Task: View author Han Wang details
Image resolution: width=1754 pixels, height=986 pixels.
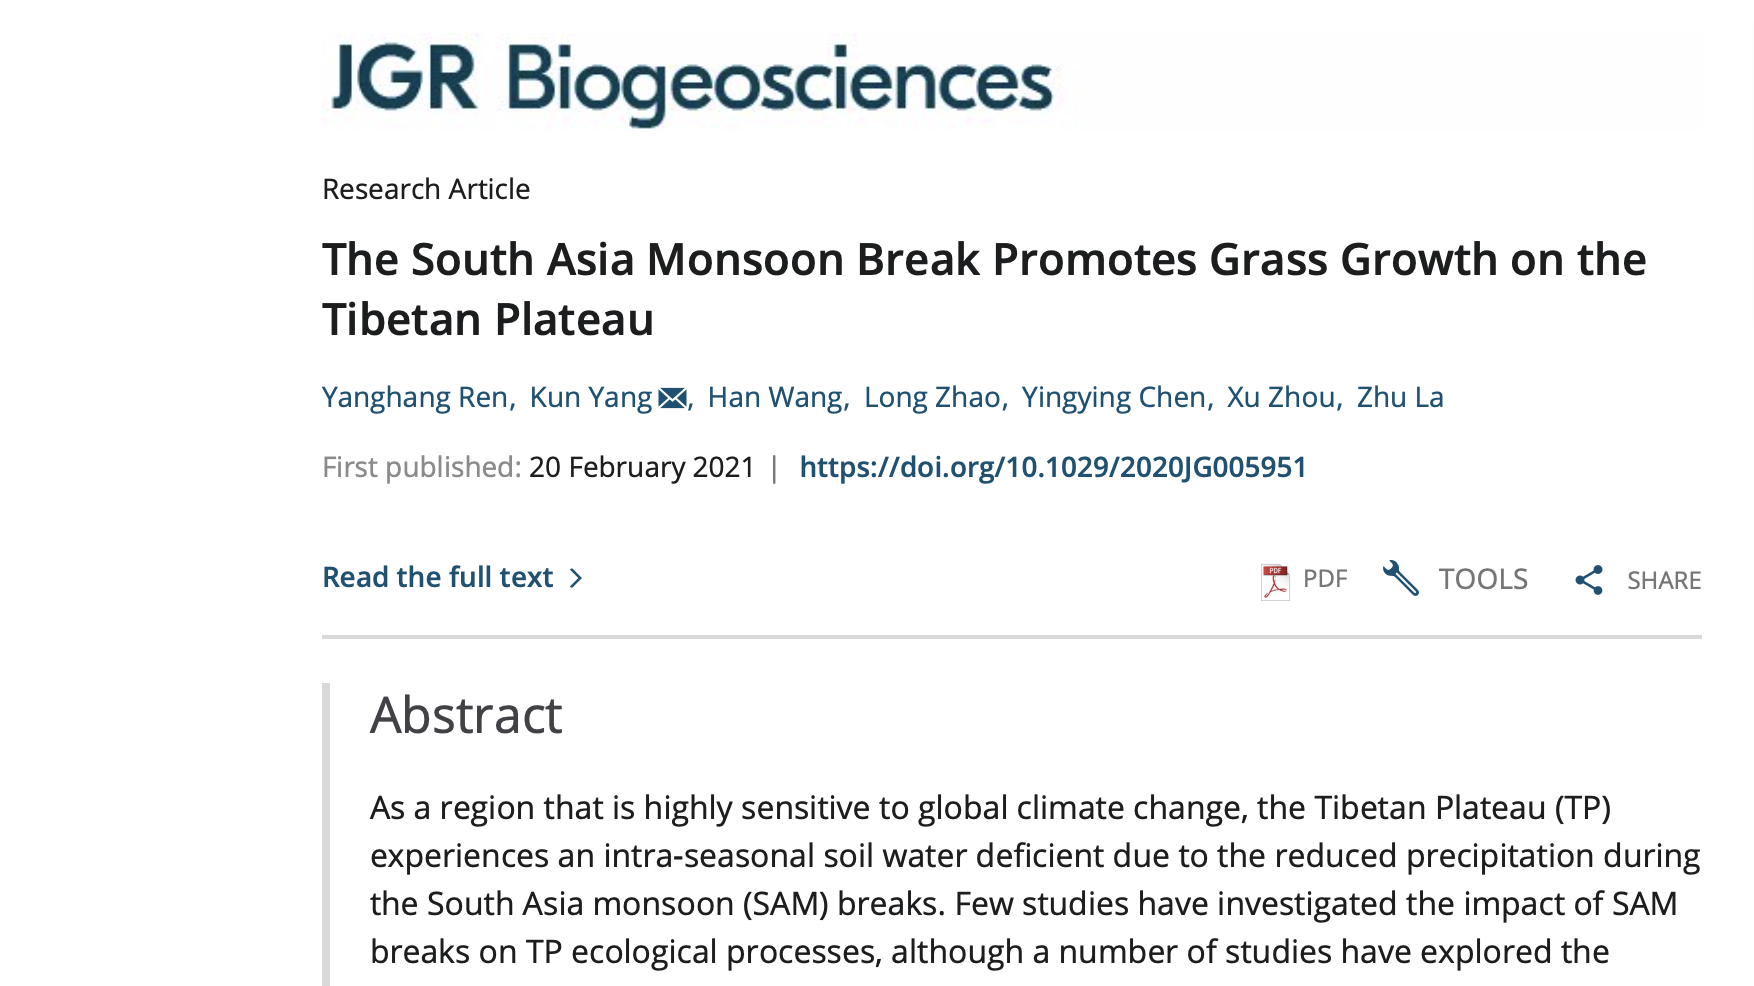Action: pos(775,397)
